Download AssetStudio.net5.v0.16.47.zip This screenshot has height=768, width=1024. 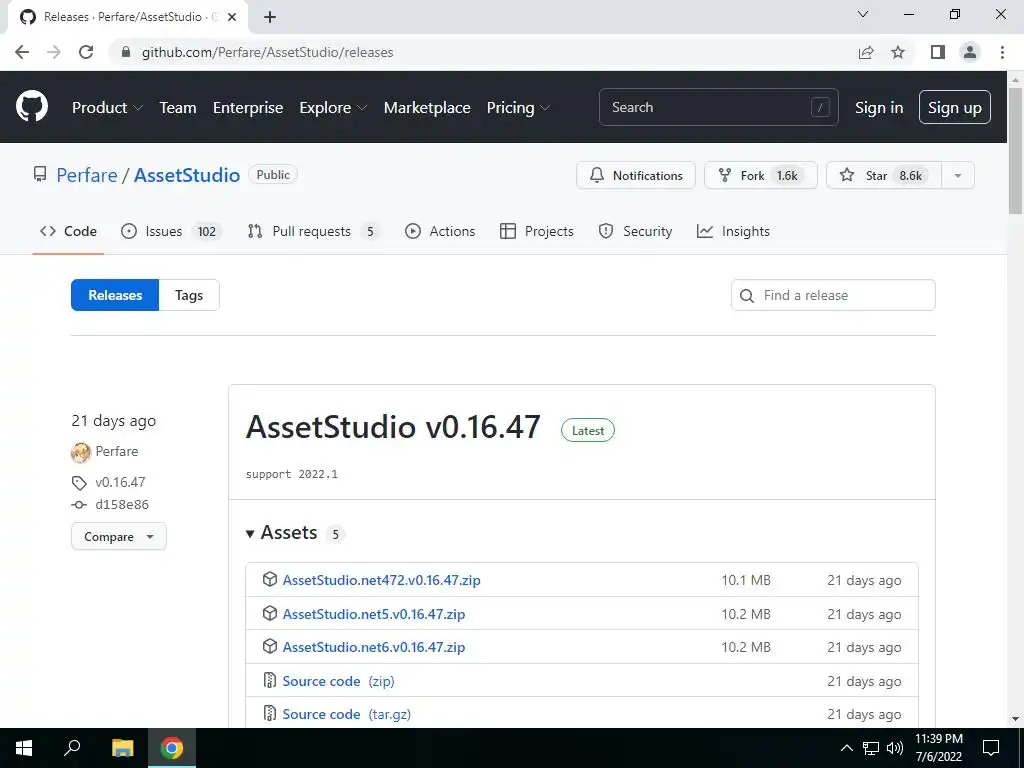point(374,614)
